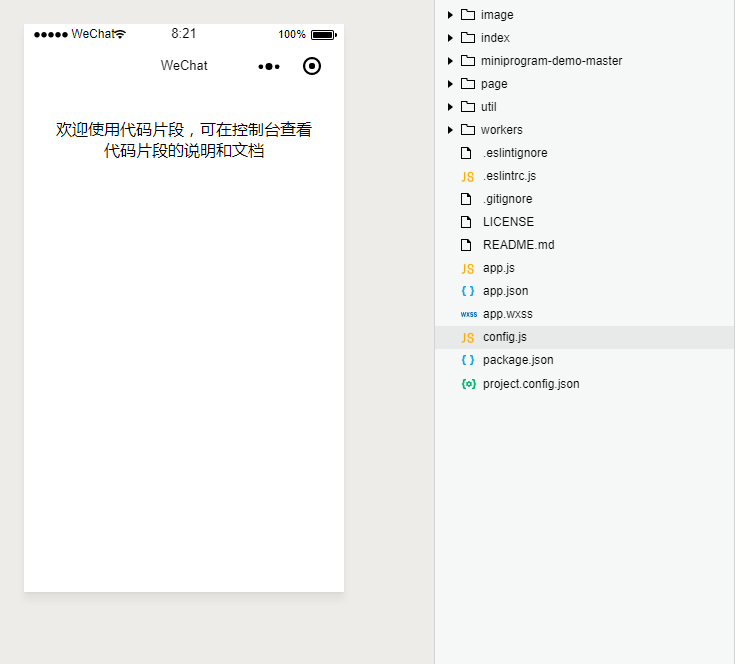Click the welcome text 欢迎使用代码片段

120,130
